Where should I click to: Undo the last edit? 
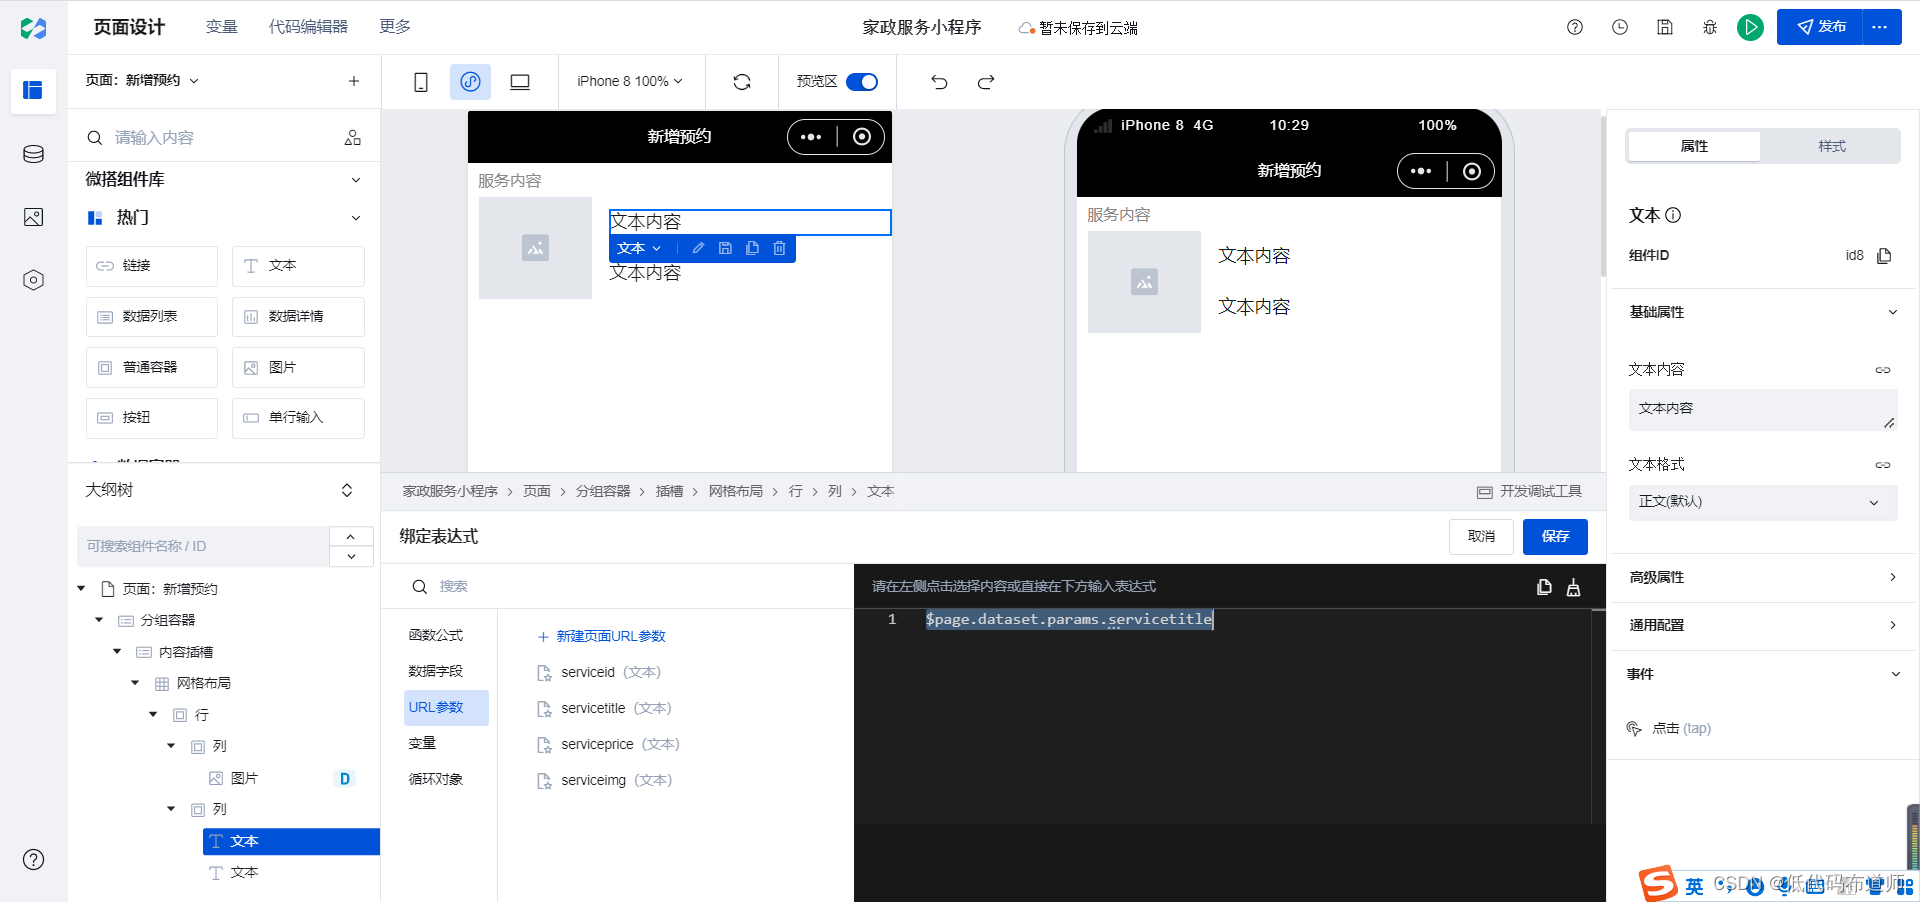(x=939, y=82)
